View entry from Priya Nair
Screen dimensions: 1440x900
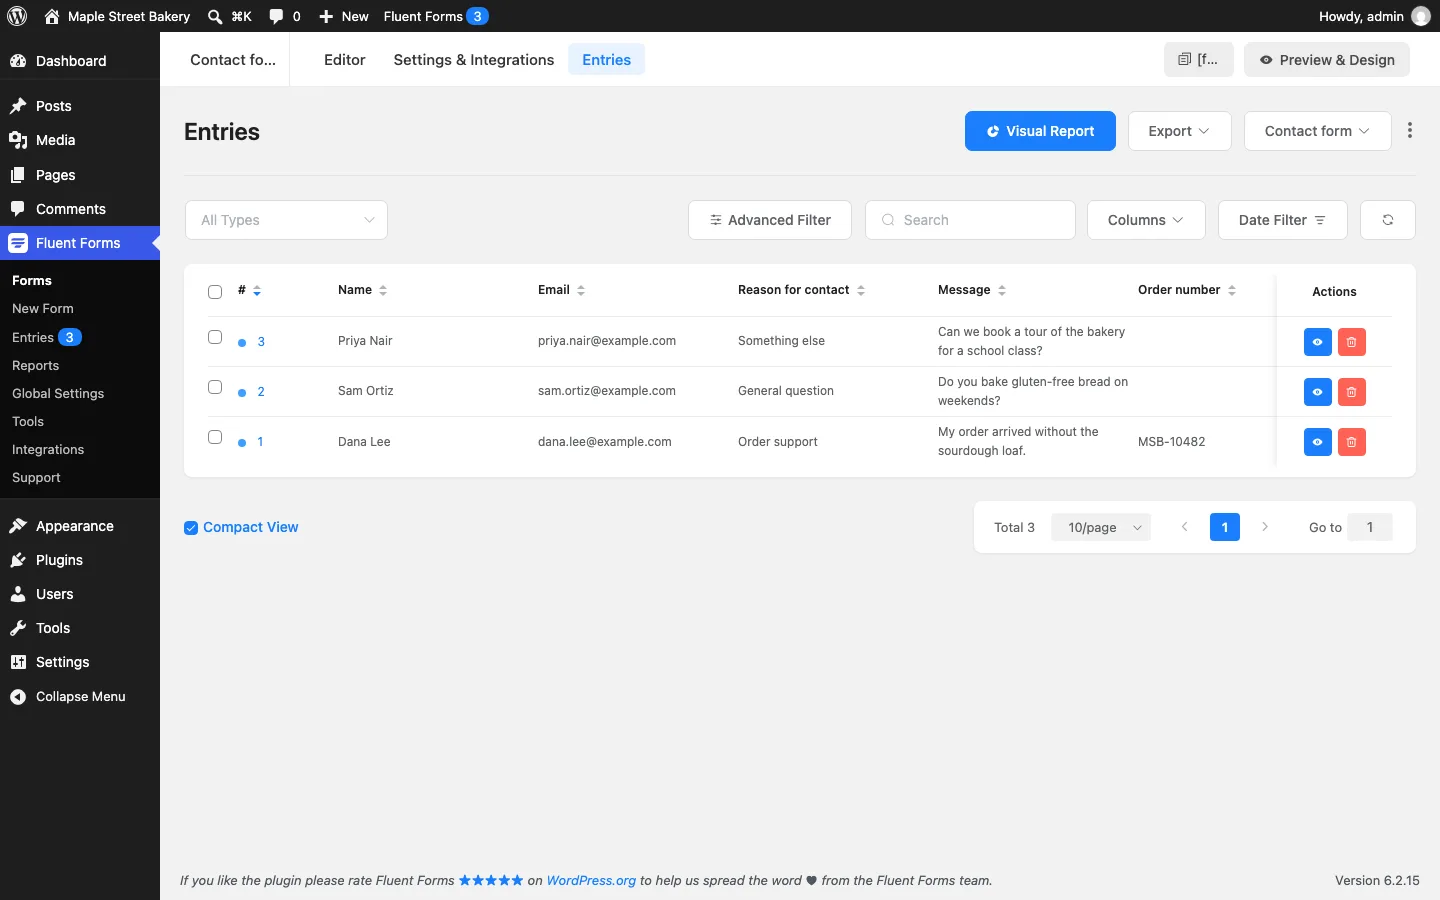(1318, 342)
